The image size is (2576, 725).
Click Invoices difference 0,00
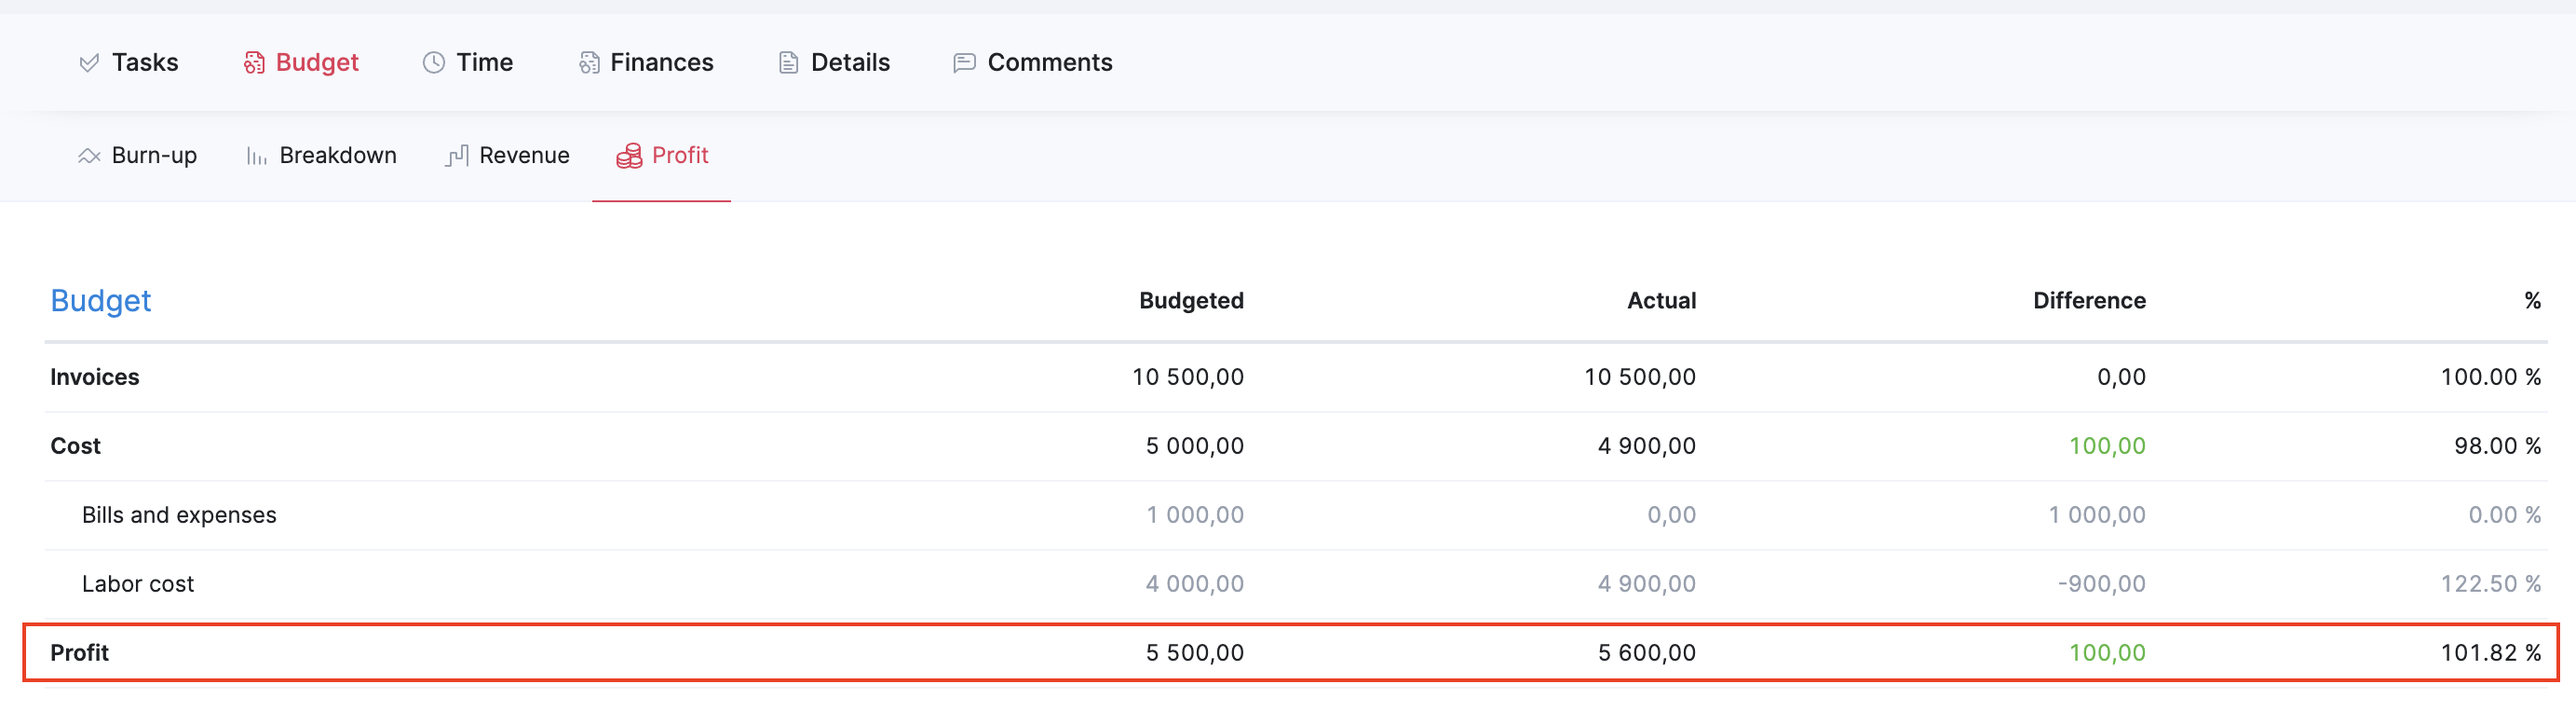(2121, 377)
